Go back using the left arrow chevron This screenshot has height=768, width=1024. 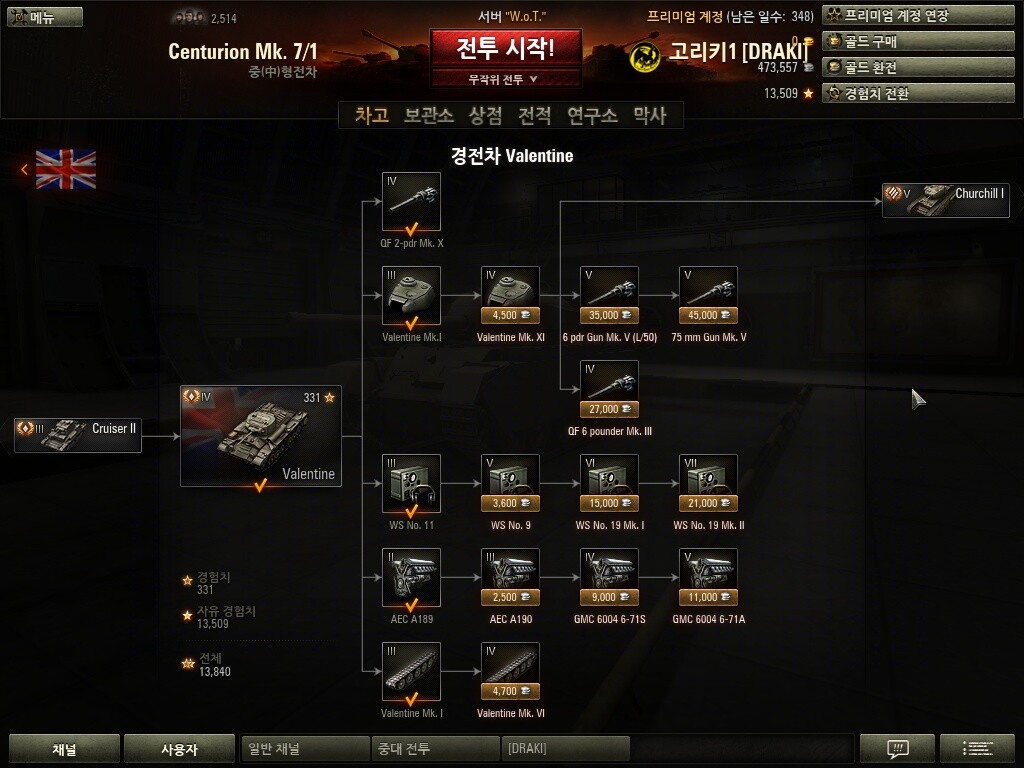(24, 170)
